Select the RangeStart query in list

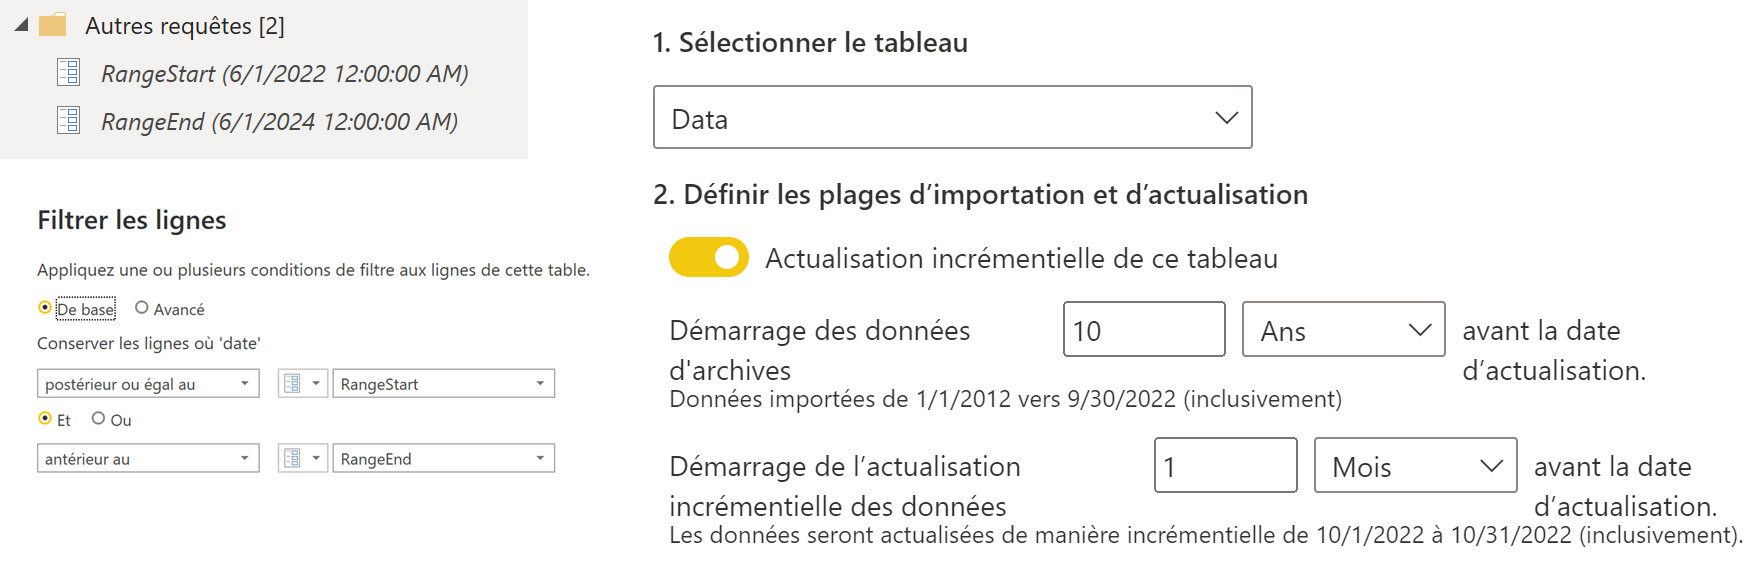click(x=284, y=73)
